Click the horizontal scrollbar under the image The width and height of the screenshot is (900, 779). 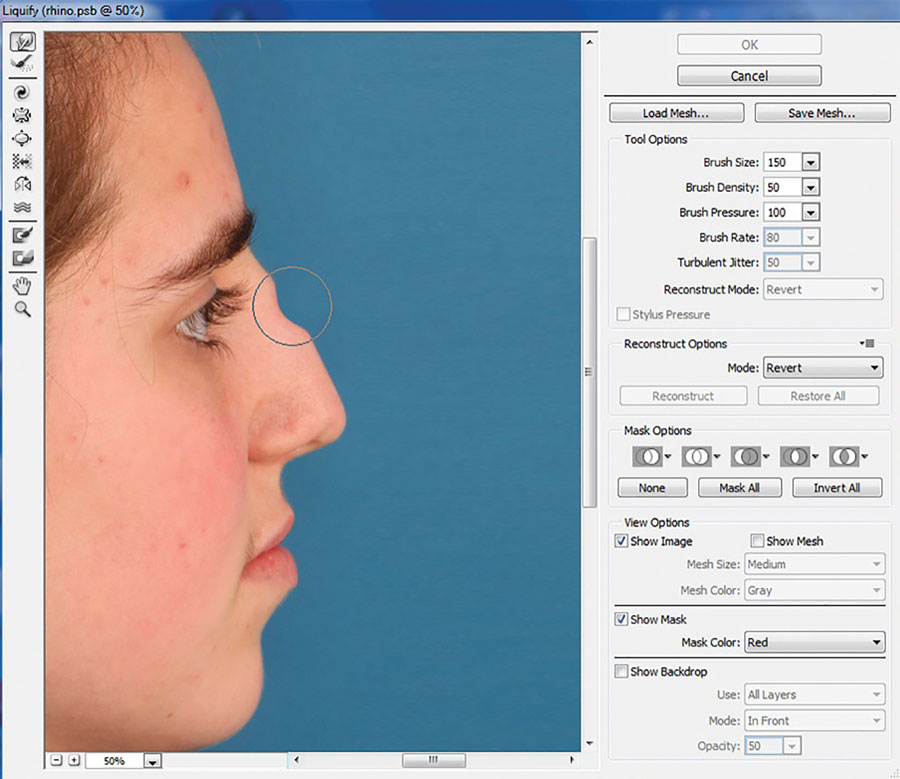click(x=432, y=761)
